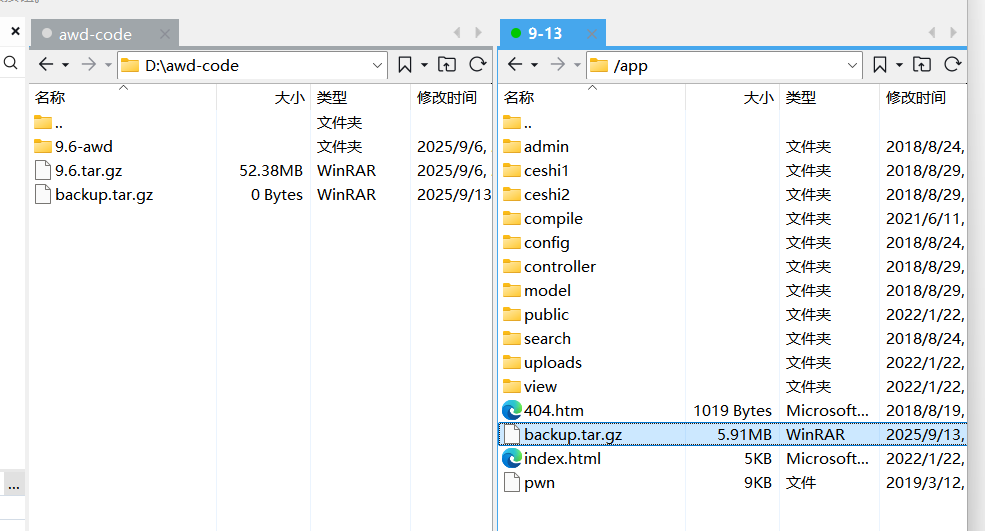Viewport: 985px width, 531px height.
Task: Expand the D:\awd-code path dropdown
Action: [378, 65]
